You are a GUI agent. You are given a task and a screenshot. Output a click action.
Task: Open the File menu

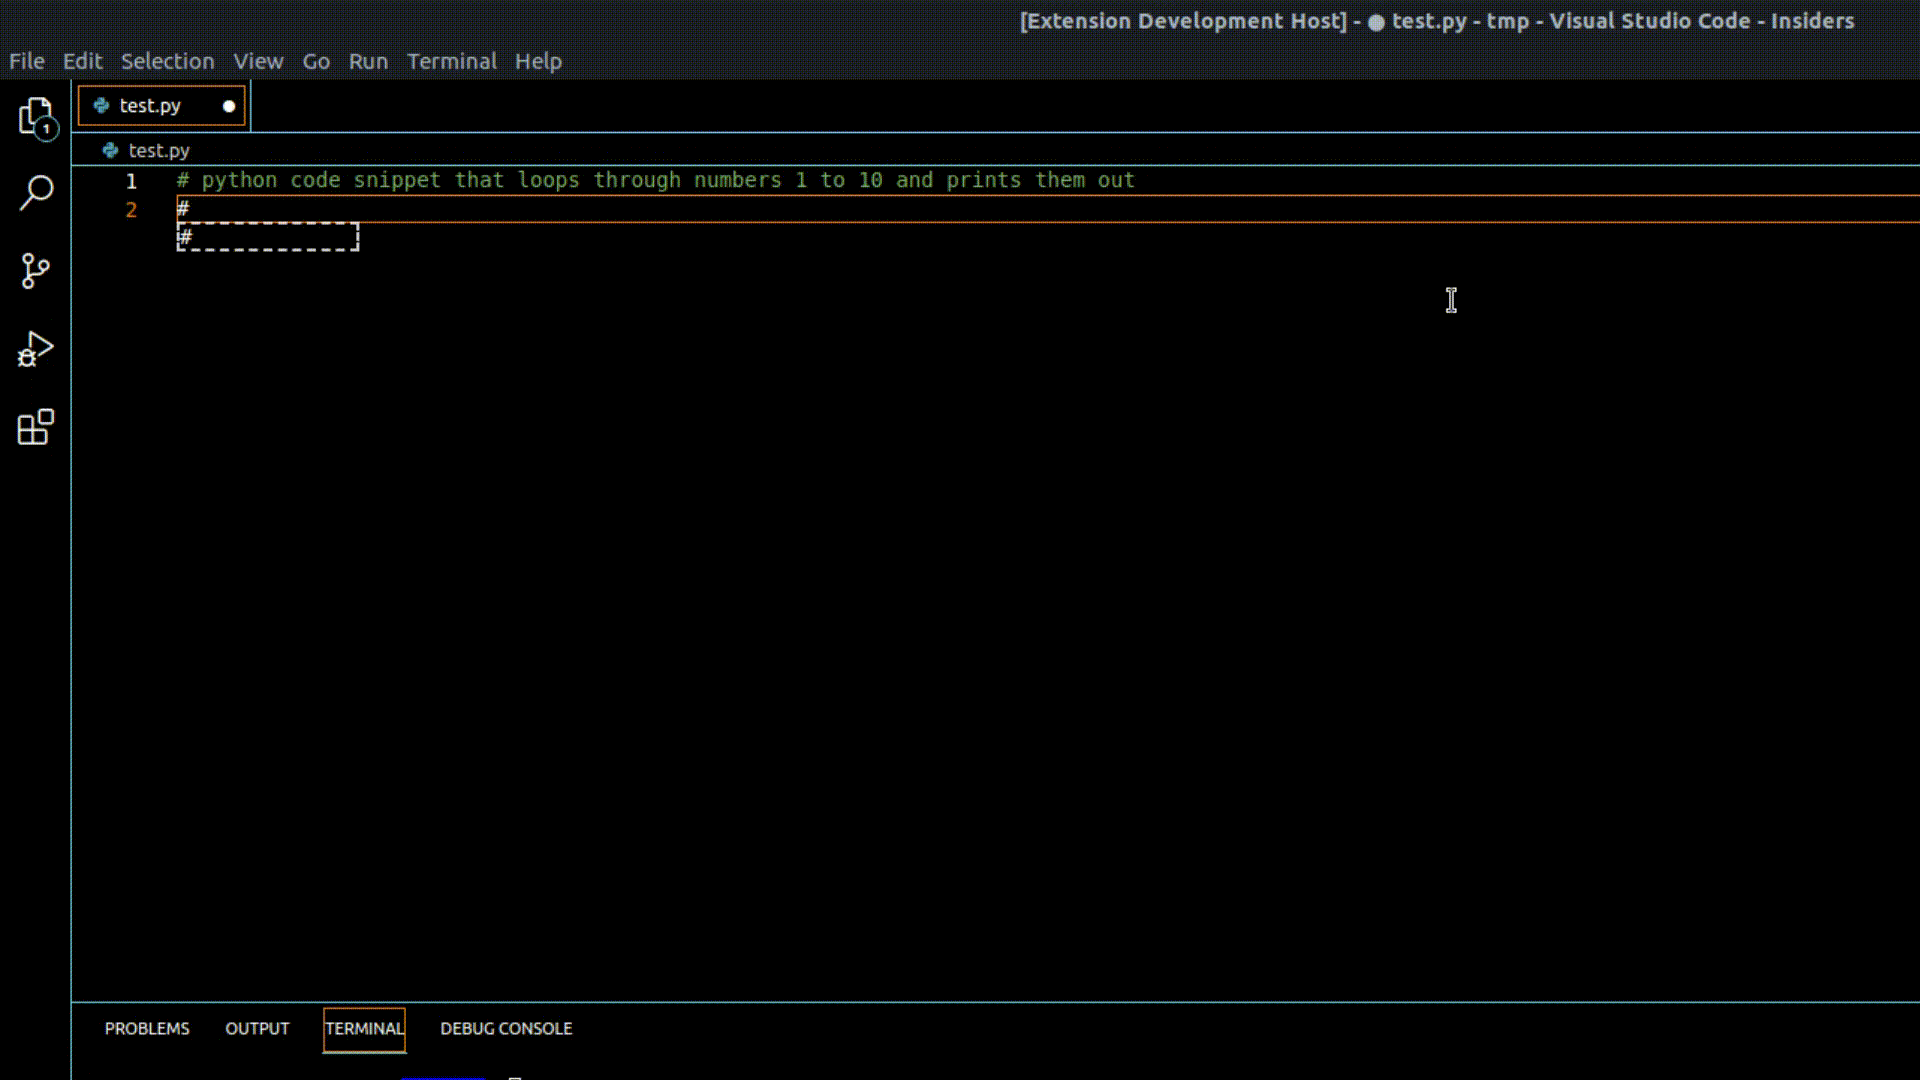click(x=26, y=61)
